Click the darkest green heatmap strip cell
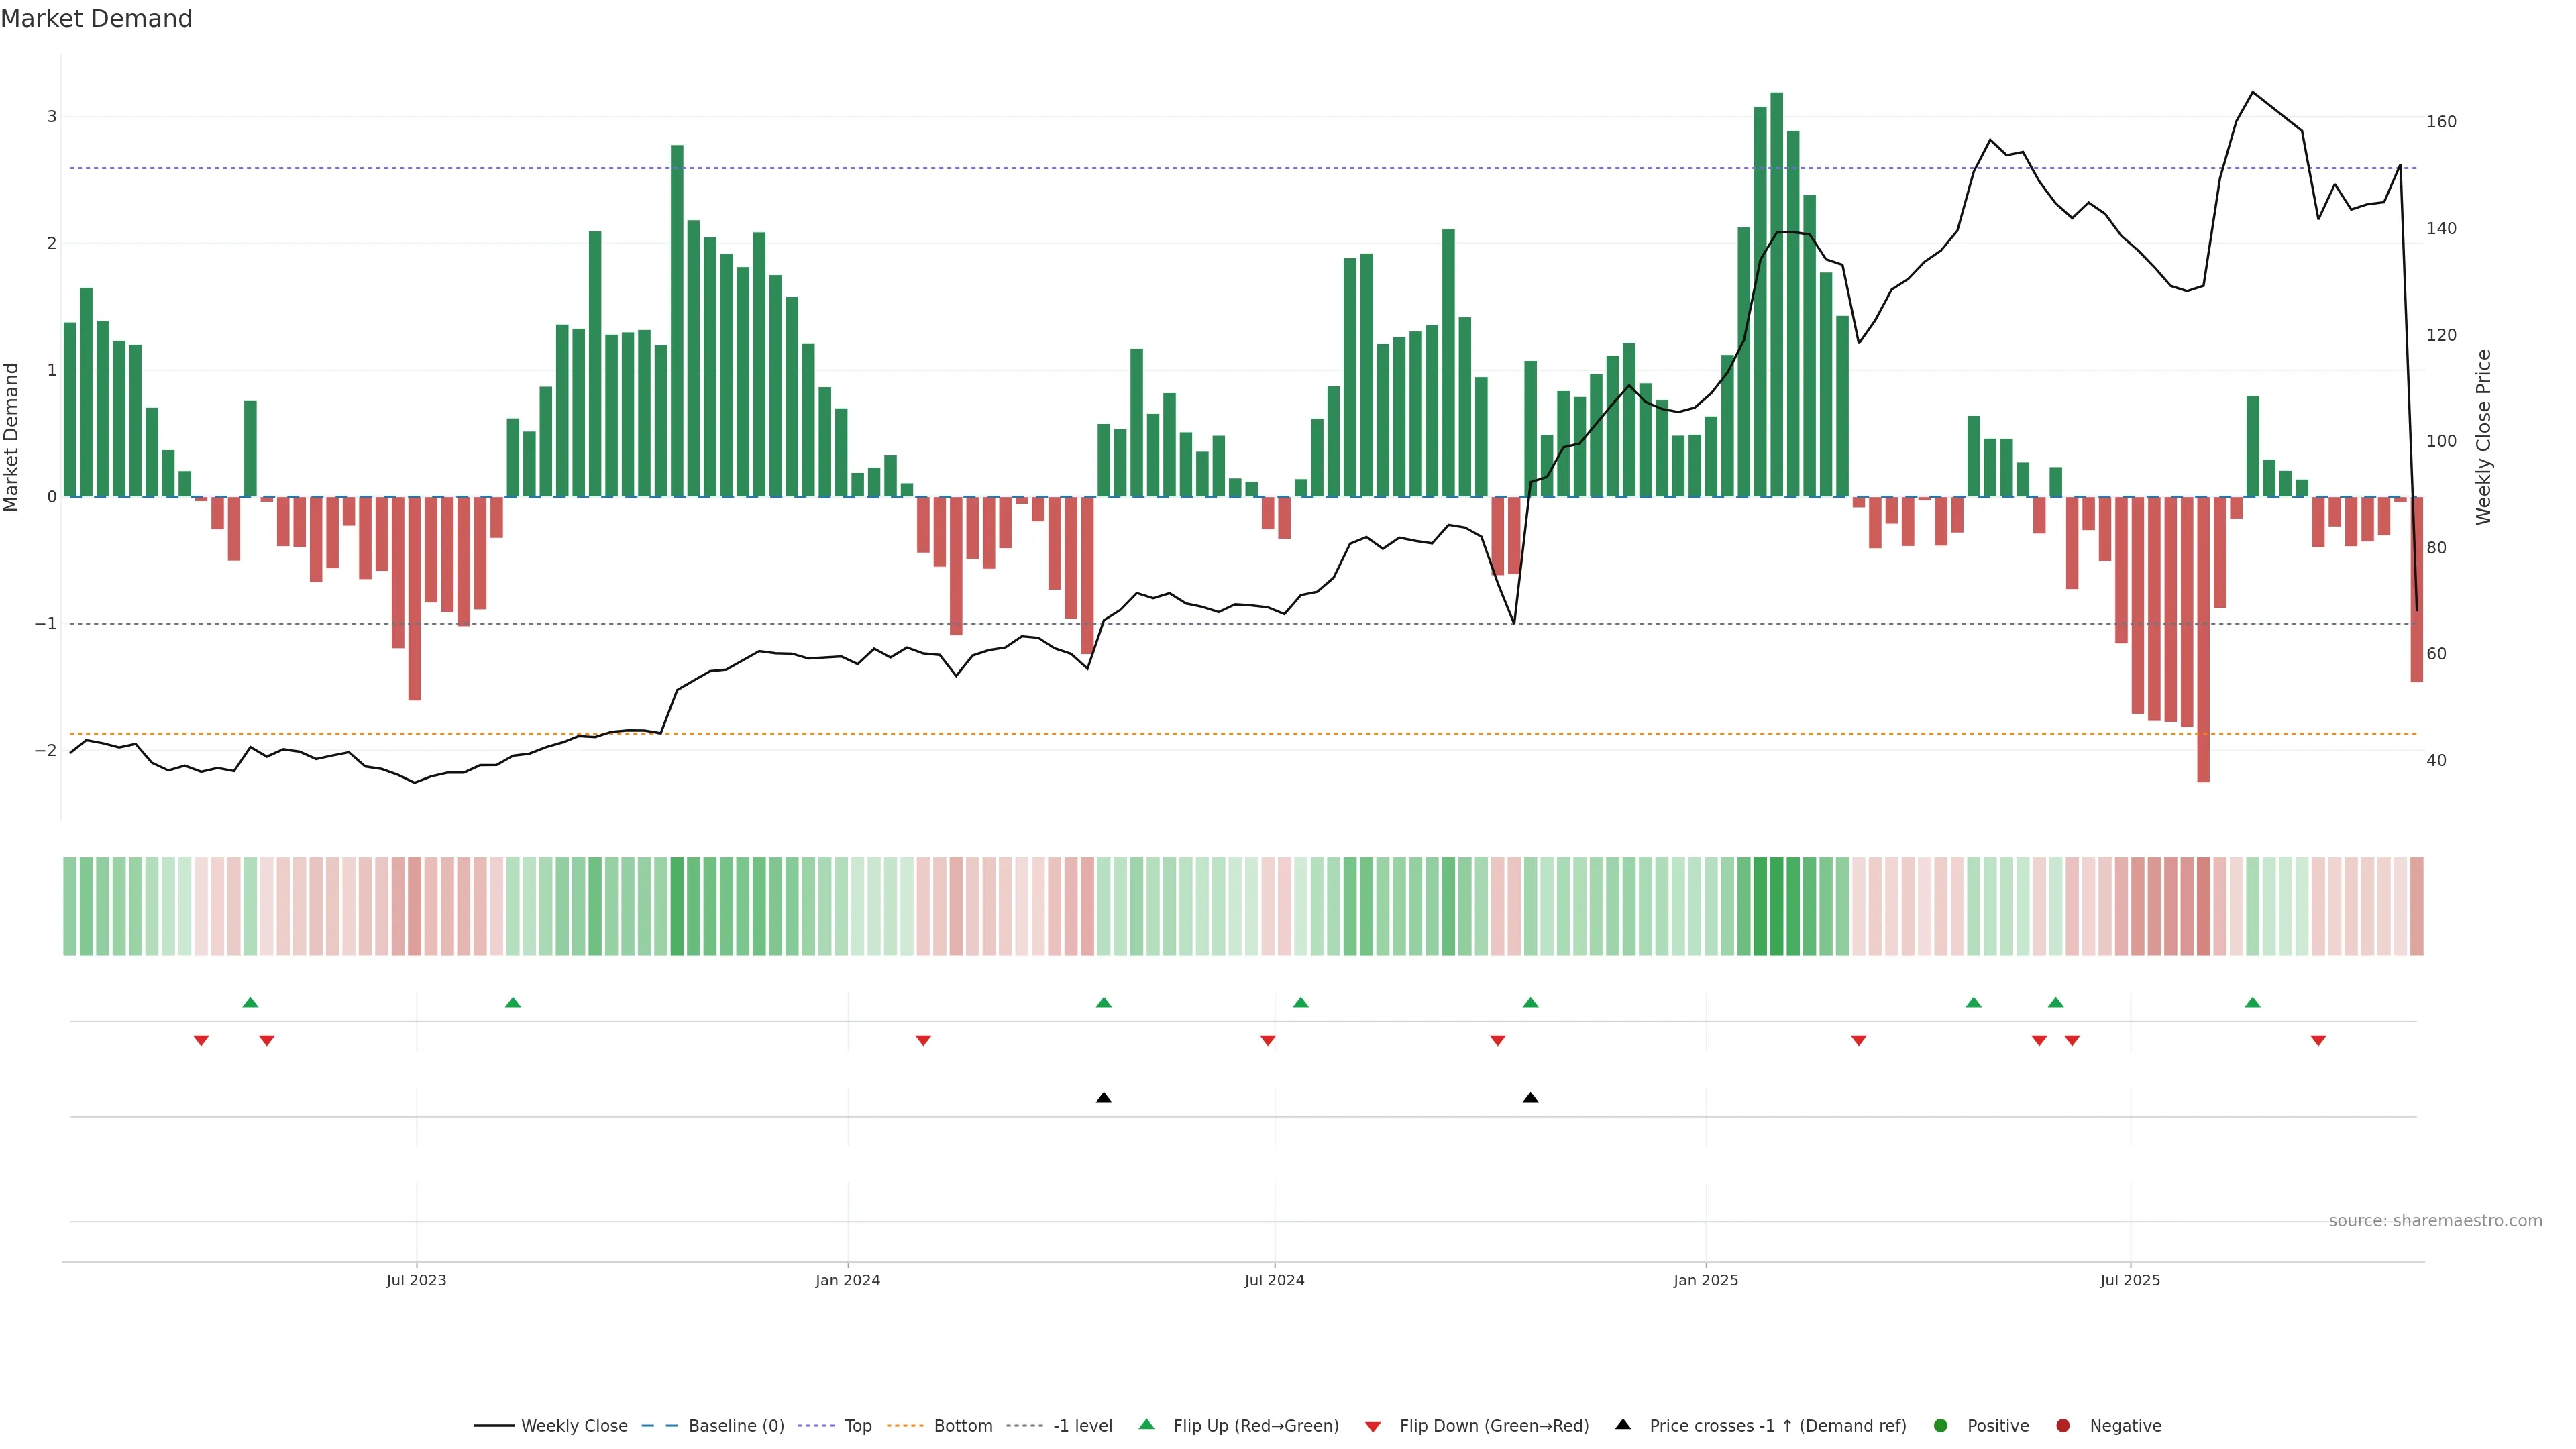 pyautogui.click(x=1777, y=906)
